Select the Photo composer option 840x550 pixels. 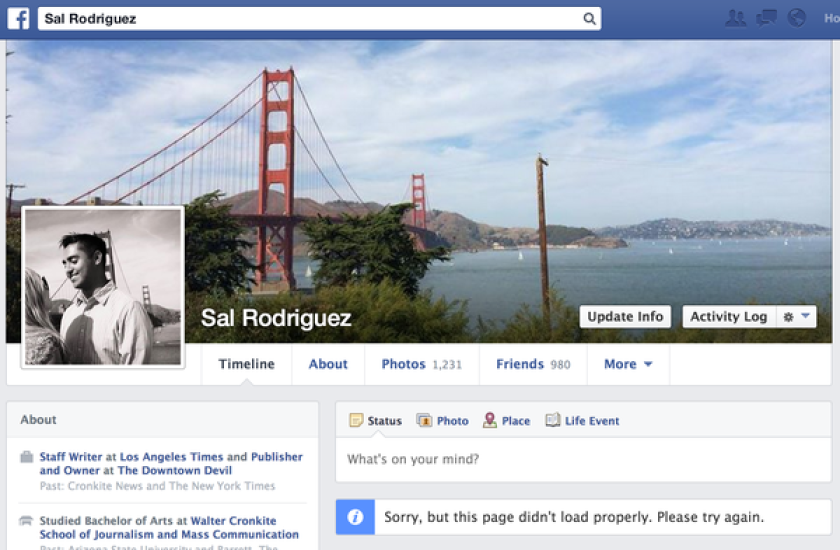pyautogui.click(x=442, y=420)
